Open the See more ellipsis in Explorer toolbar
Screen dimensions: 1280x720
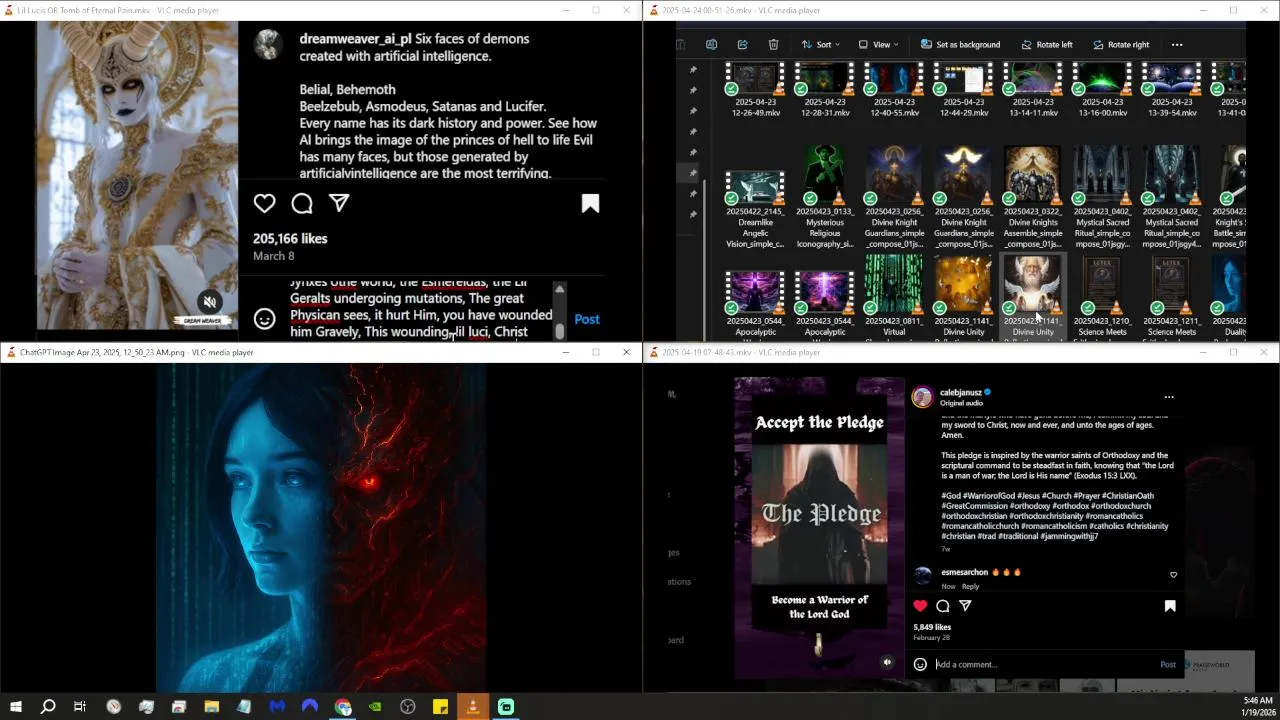coord(1177,44)
